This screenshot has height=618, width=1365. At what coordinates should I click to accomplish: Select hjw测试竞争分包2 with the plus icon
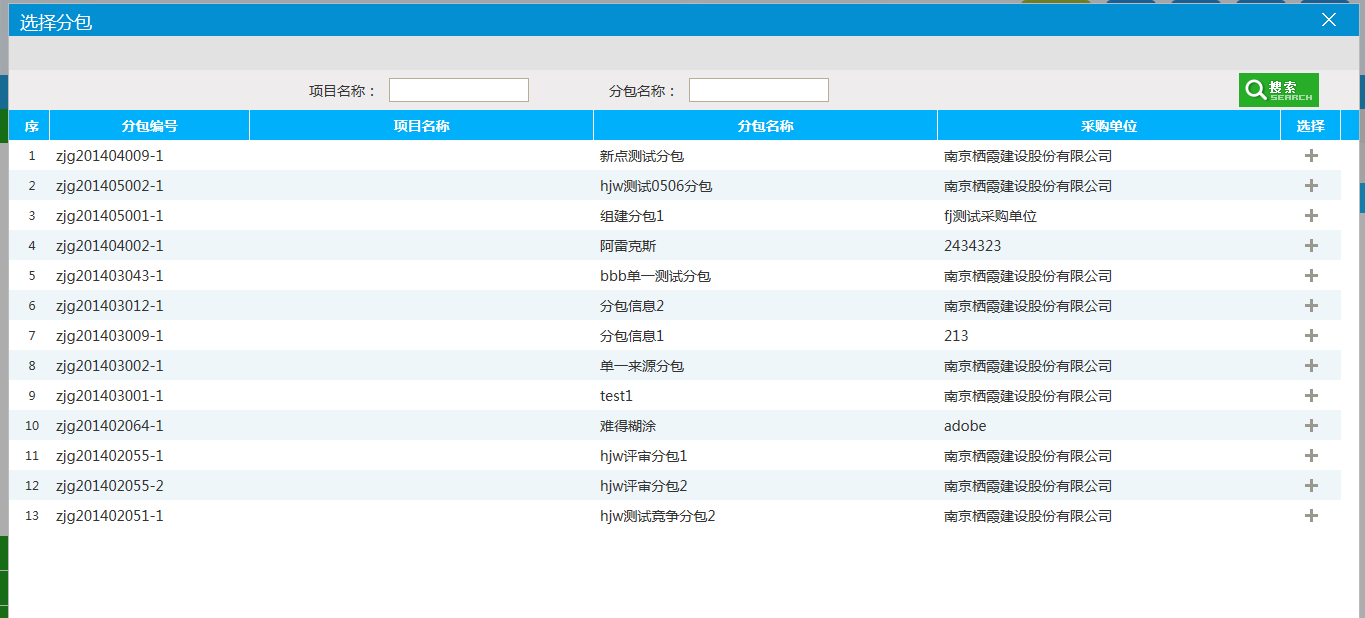1310,516
